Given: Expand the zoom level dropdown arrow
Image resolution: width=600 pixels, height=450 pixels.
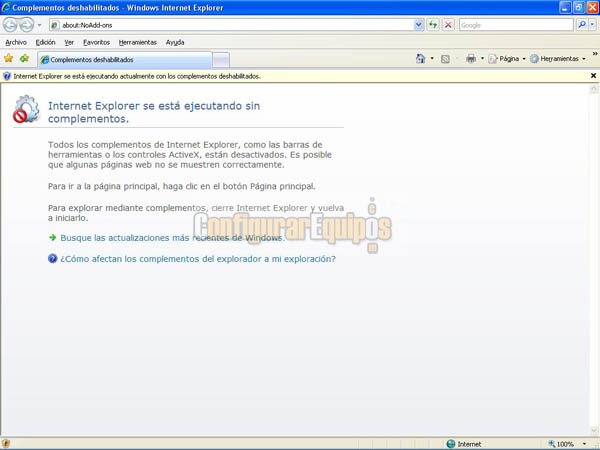Looking at the screenshot, I should (x=584, y=444).
